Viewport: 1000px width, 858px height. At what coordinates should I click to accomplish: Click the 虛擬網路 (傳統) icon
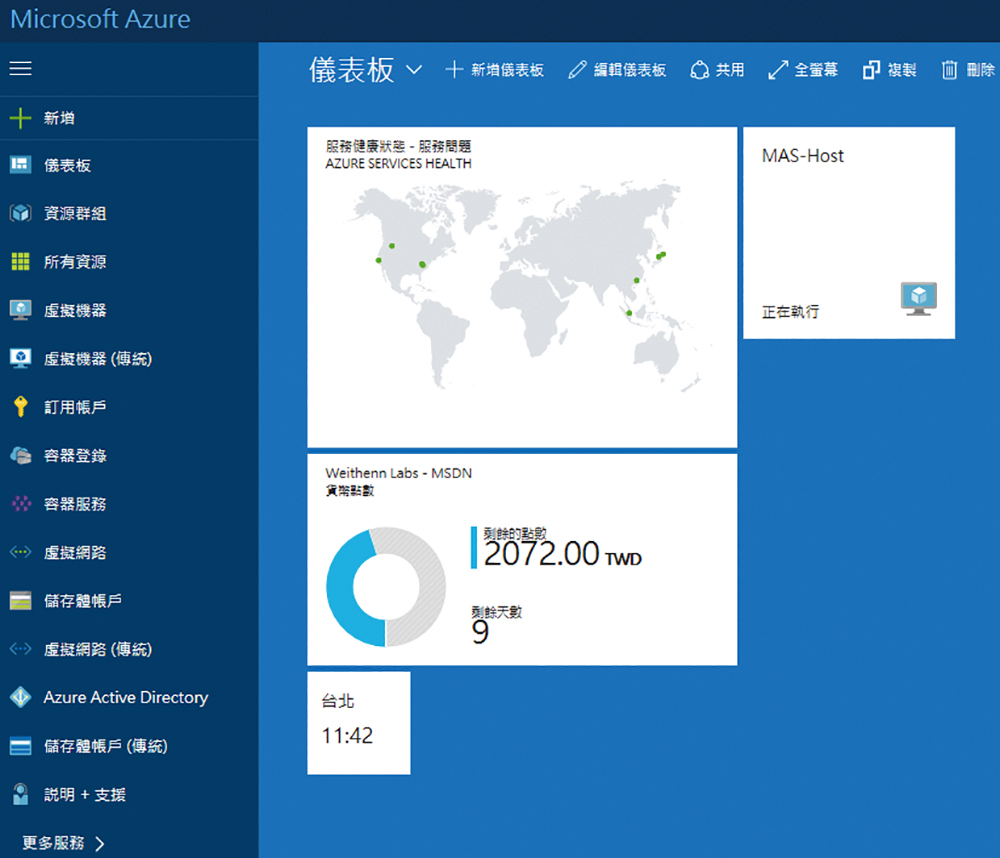click(x=20, y=649)
